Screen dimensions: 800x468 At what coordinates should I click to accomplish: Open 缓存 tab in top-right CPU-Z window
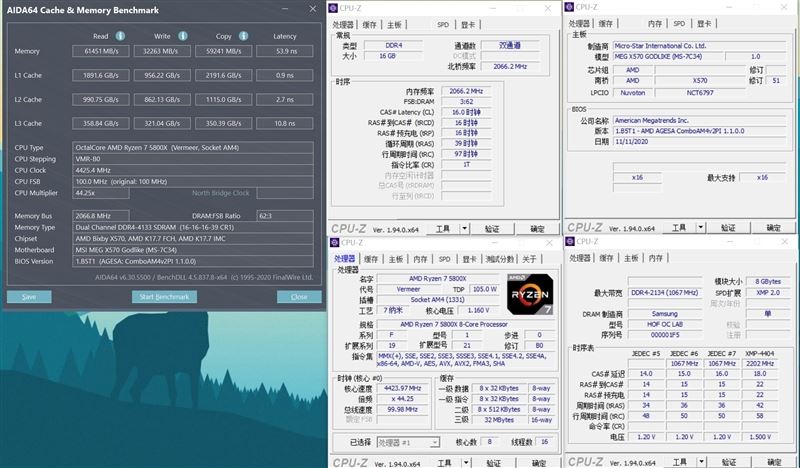click(606, 23)
